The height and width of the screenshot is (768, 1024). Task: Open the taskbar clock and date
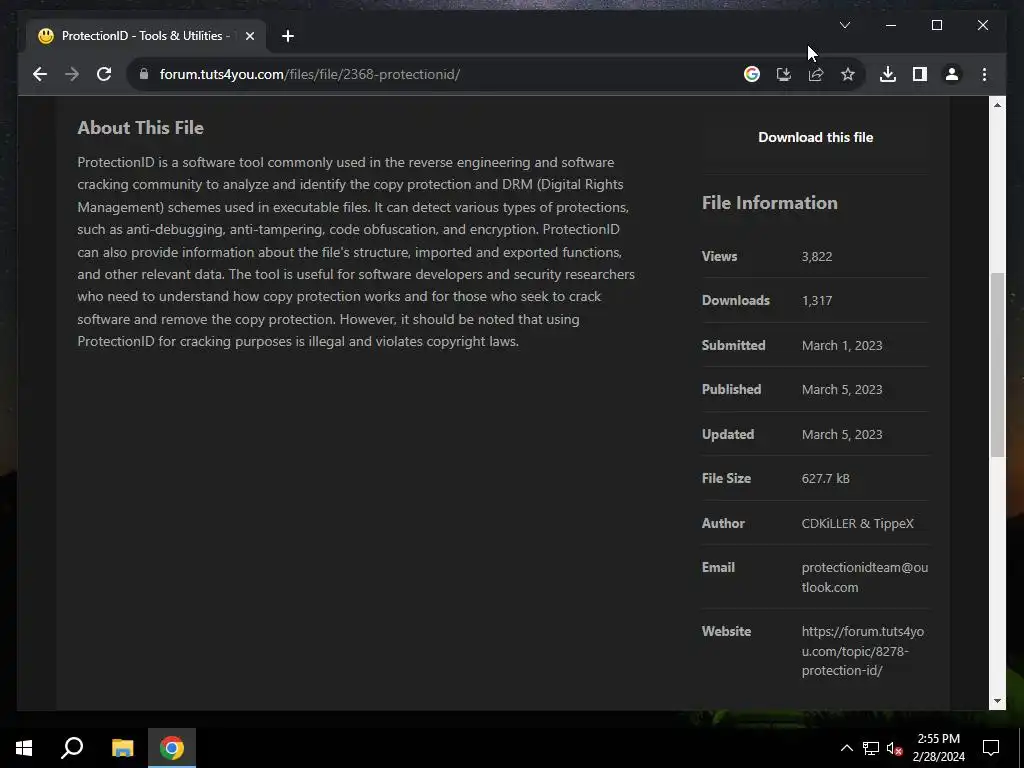[938, 748]
